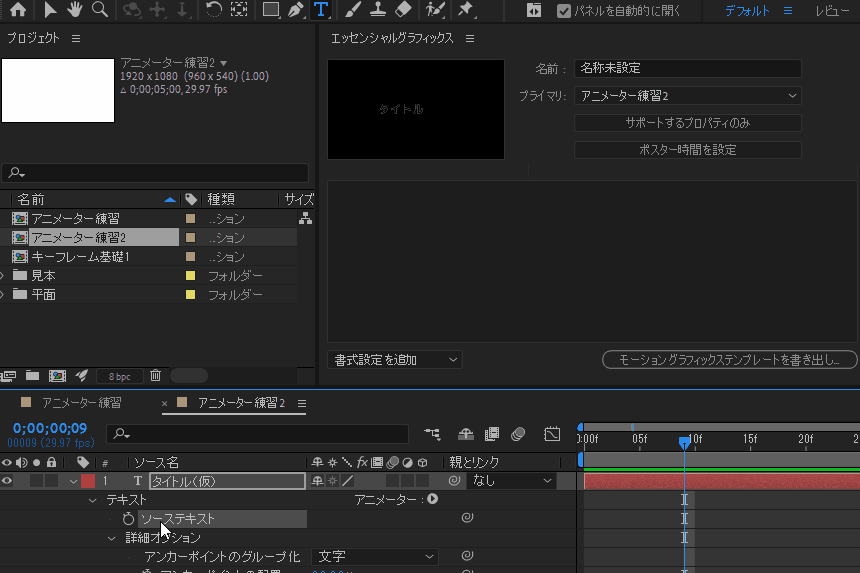Collapse the タイトル(仮) layer properties
Viewport: 860px width, 573px height.
73,481
